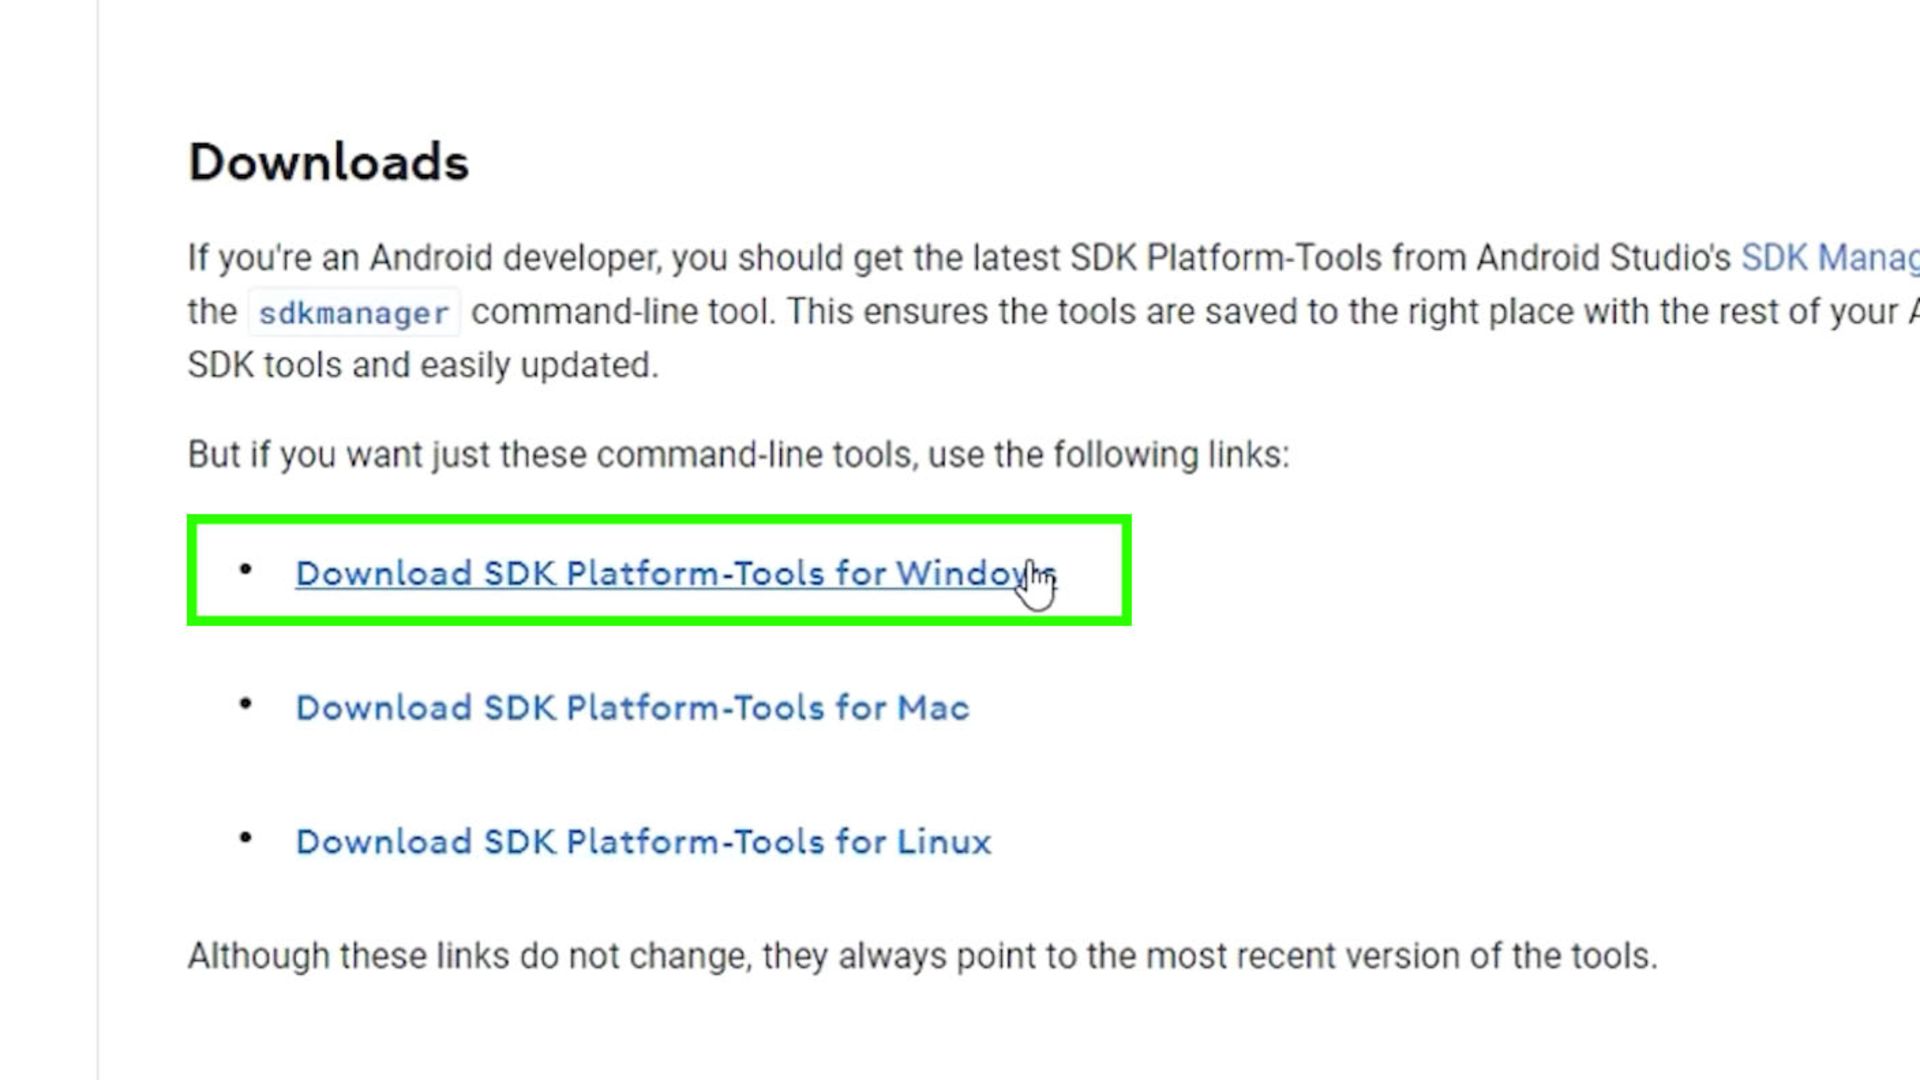Click the vertical divider line at left
Viewport: 1920px width, 1080px height.
(x=98, y=540)
